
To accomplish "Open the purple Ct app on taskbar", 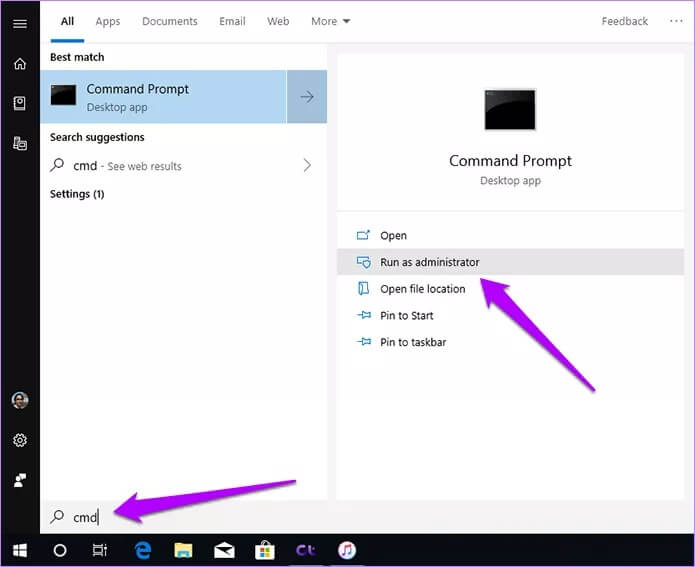I will tap(306, 550).
